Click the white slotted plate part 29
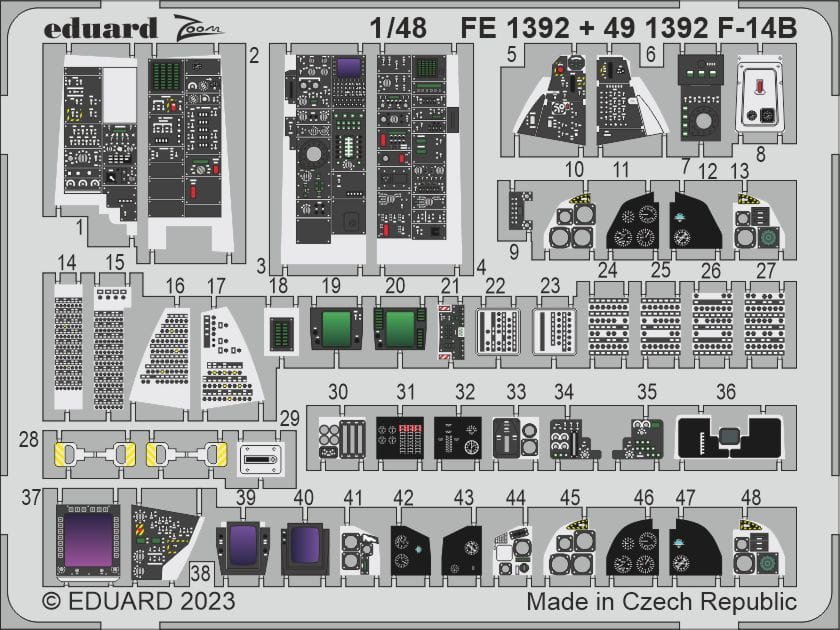Viewport: 840px width, 630px height. coord(259,460)
